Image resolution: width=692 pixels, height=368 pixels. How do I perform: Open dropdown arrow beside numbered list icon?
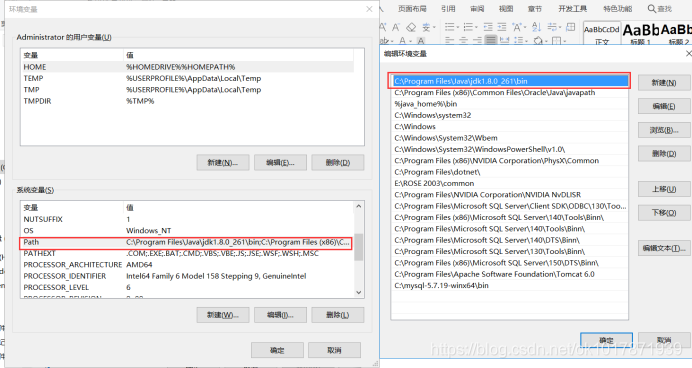pyautogui.click(x=476, y=27)
